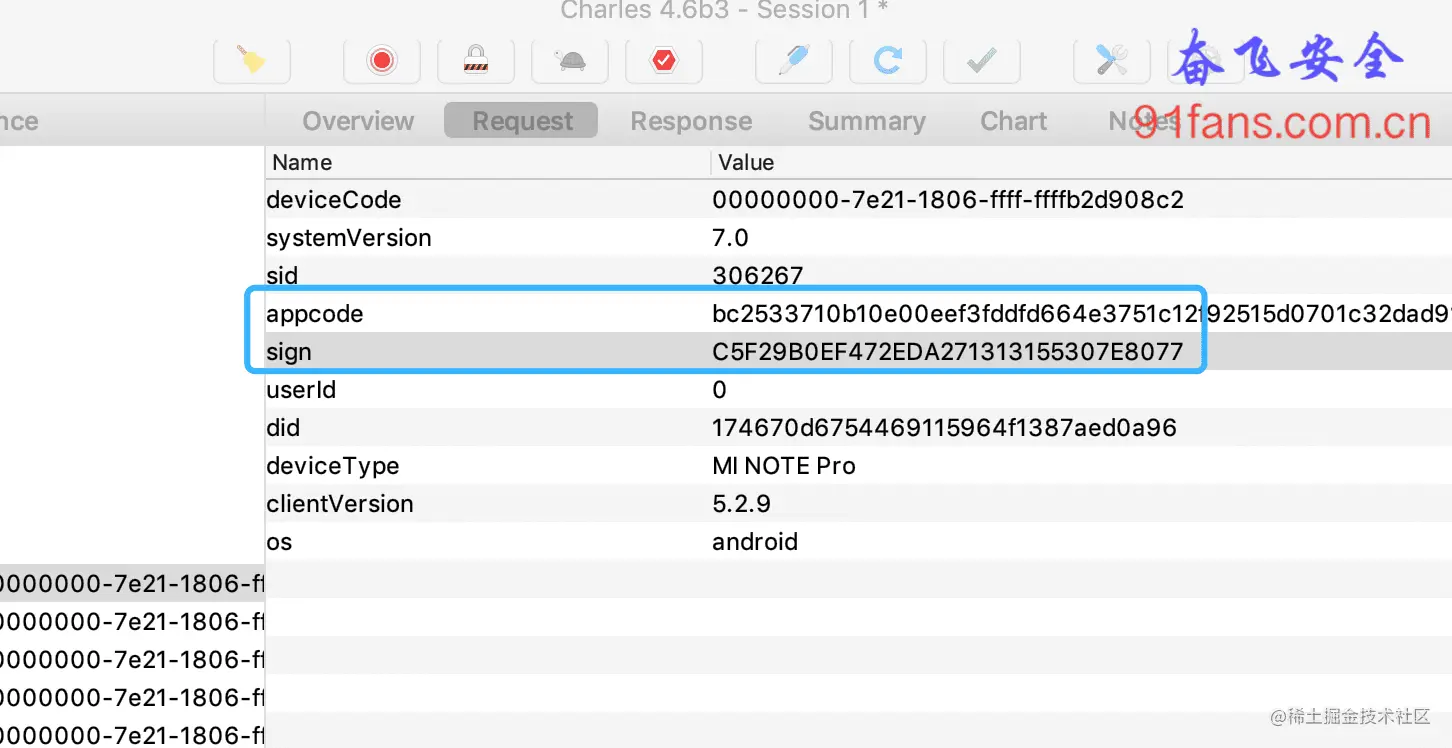
Task: Click the broom Clear Session icon
Action: [x=252, y=62]
